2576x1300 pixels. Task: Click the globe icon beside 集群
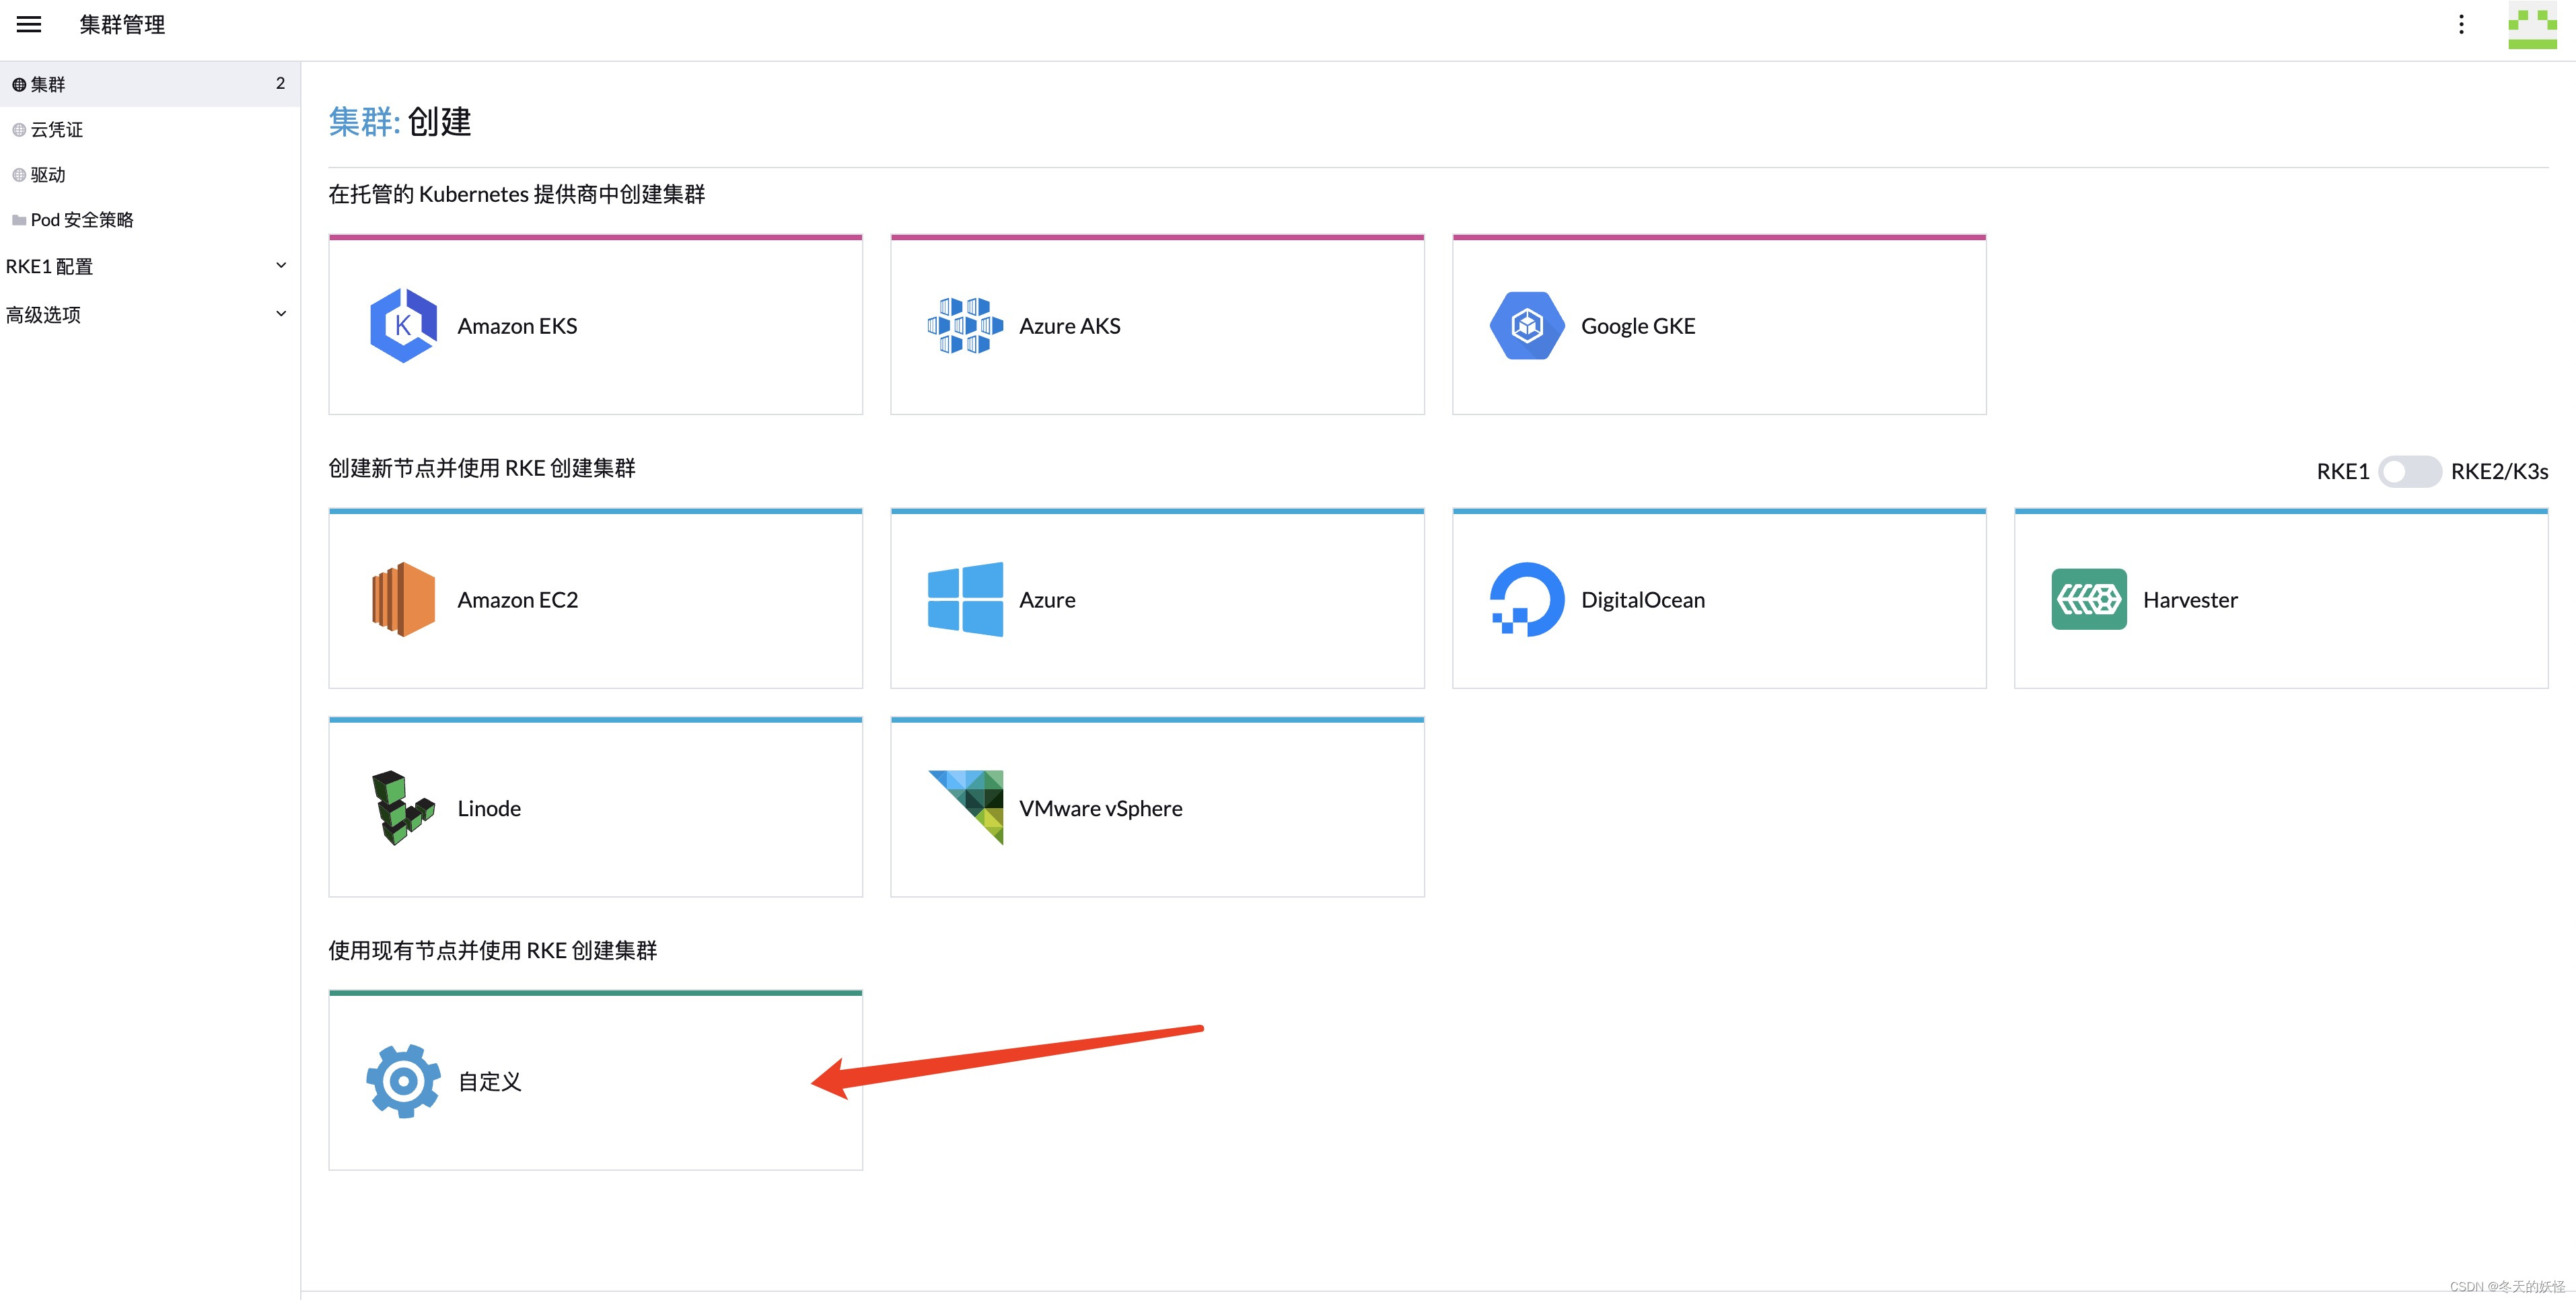click(19, 85)
